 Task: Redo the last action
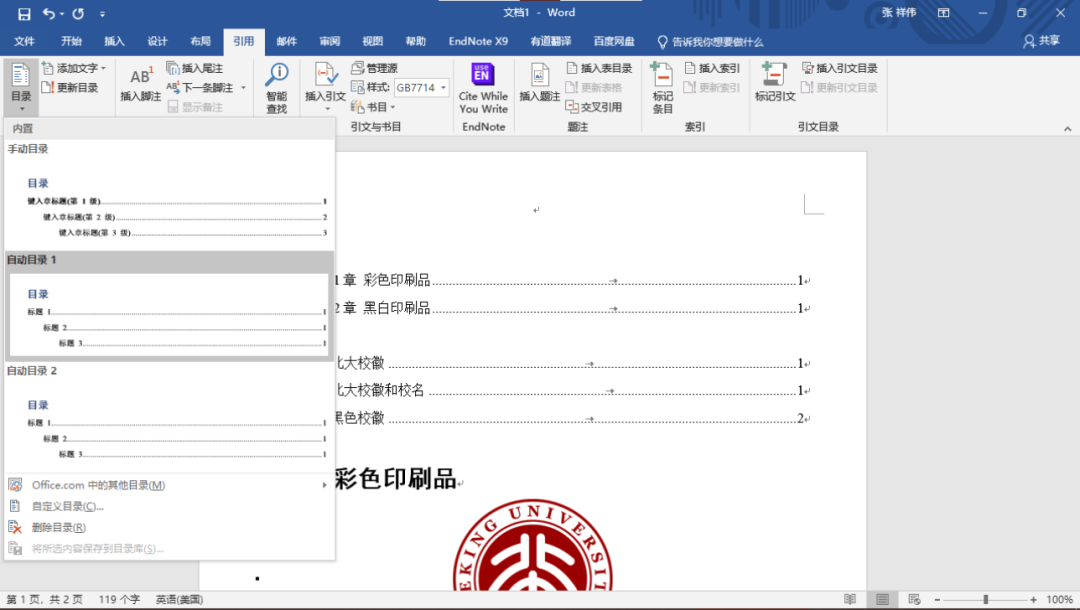click(78, 14)
